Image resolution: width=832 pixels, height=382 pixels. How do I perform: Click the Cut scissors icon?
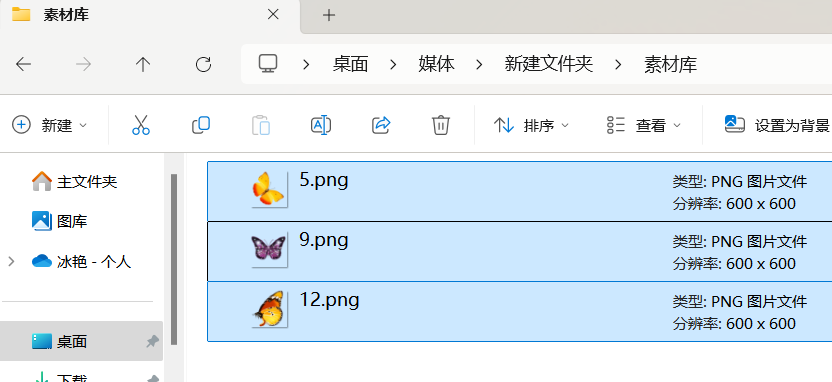[141, 125]
